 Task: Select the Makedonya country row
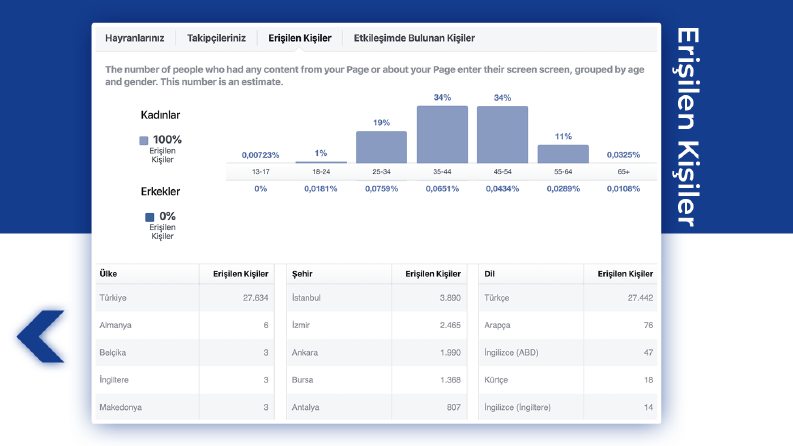pos(185,407)
